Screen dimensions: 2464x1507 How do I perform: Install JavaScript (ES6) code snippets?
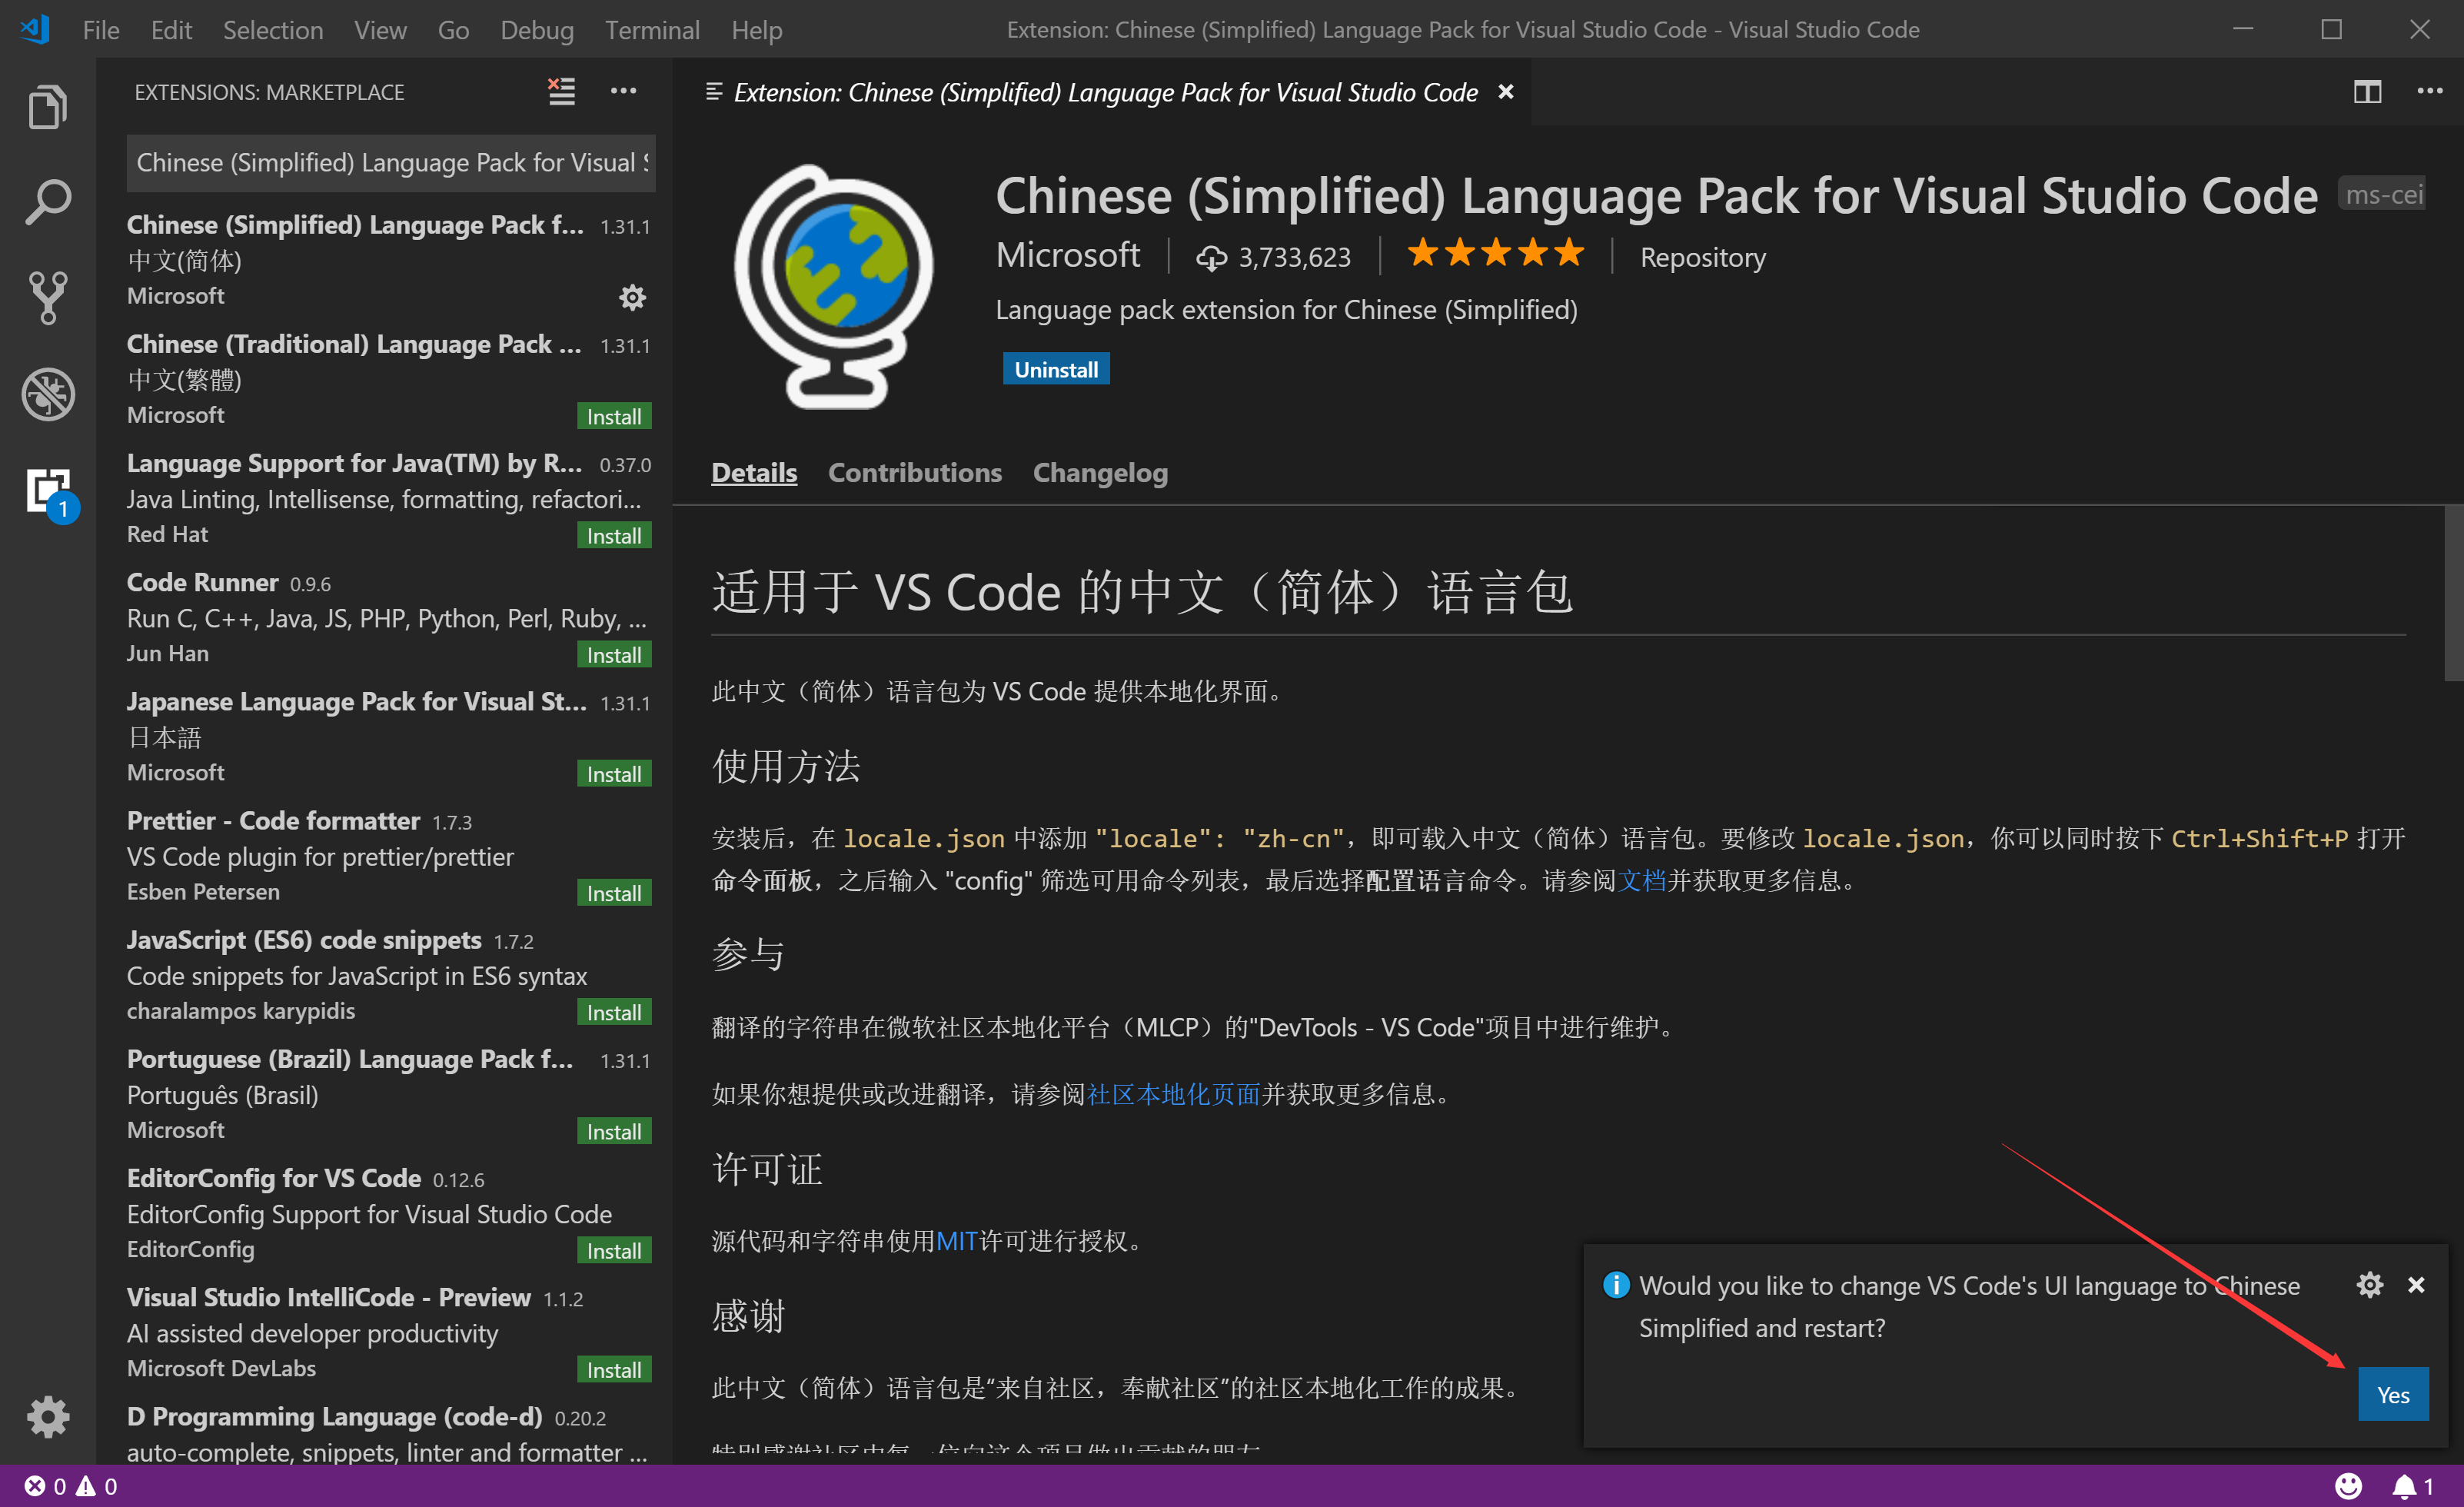pyautogui.click(x=614, y=1011)
